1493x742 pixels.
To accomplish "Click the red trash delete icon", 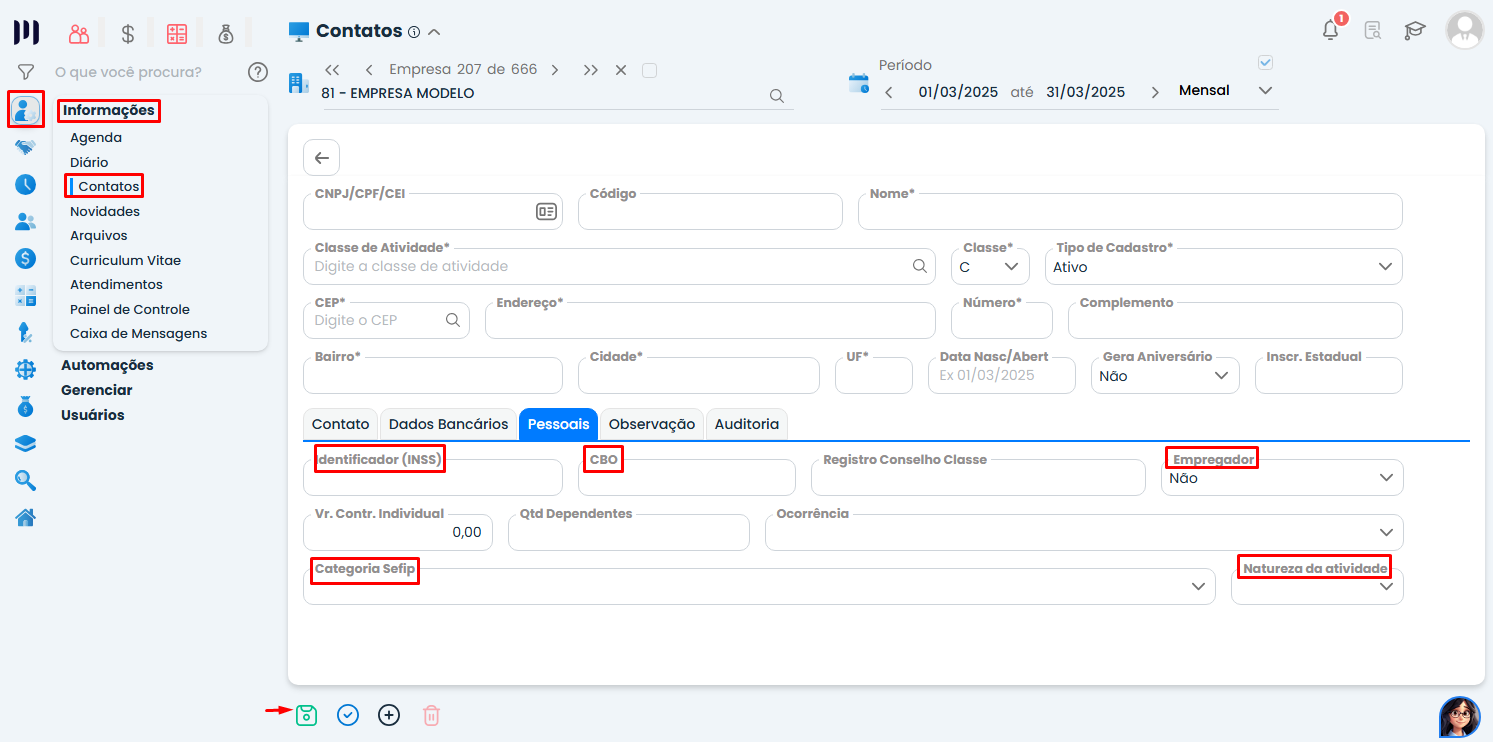I will click(431, 715).
